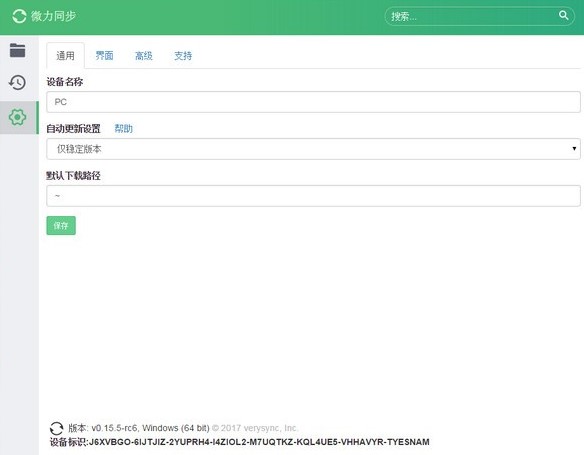Click the magnifier search icon
This screenshot has width=584, height=455.
(x=564, y=15)
